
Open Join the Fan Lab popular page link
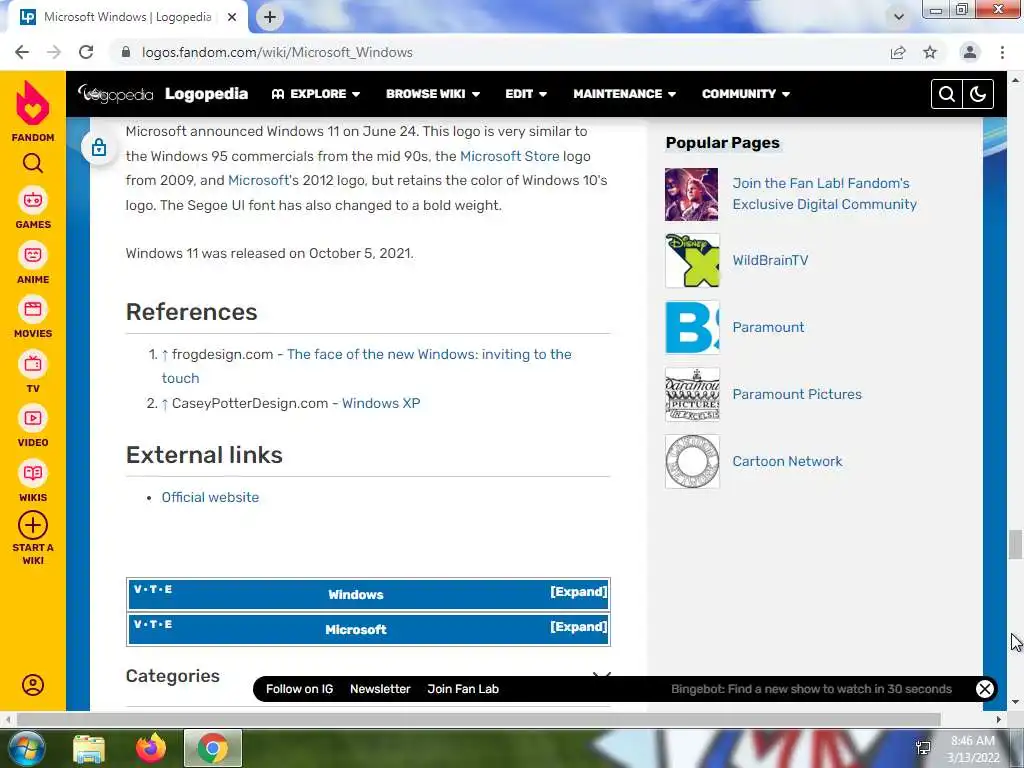824,194
